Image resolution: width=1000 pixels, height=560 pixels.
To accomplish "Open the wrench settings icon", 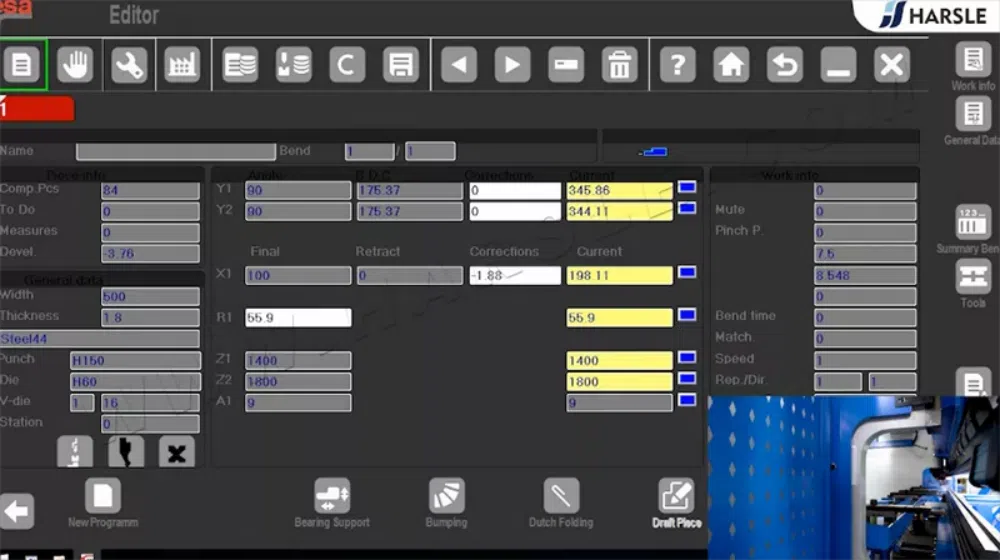I will pos(129,64).
